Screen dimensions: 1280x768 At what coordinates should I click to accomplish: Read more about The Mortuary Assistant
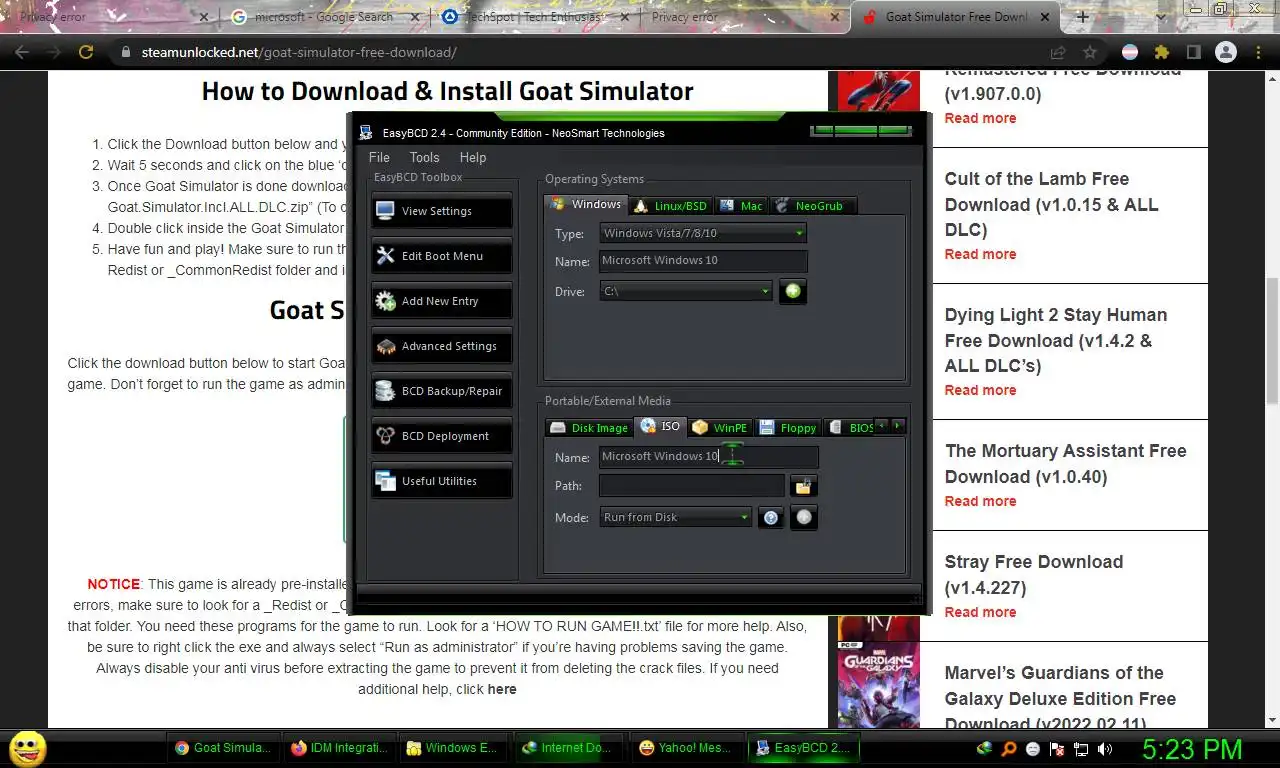[x=980, y=501]
